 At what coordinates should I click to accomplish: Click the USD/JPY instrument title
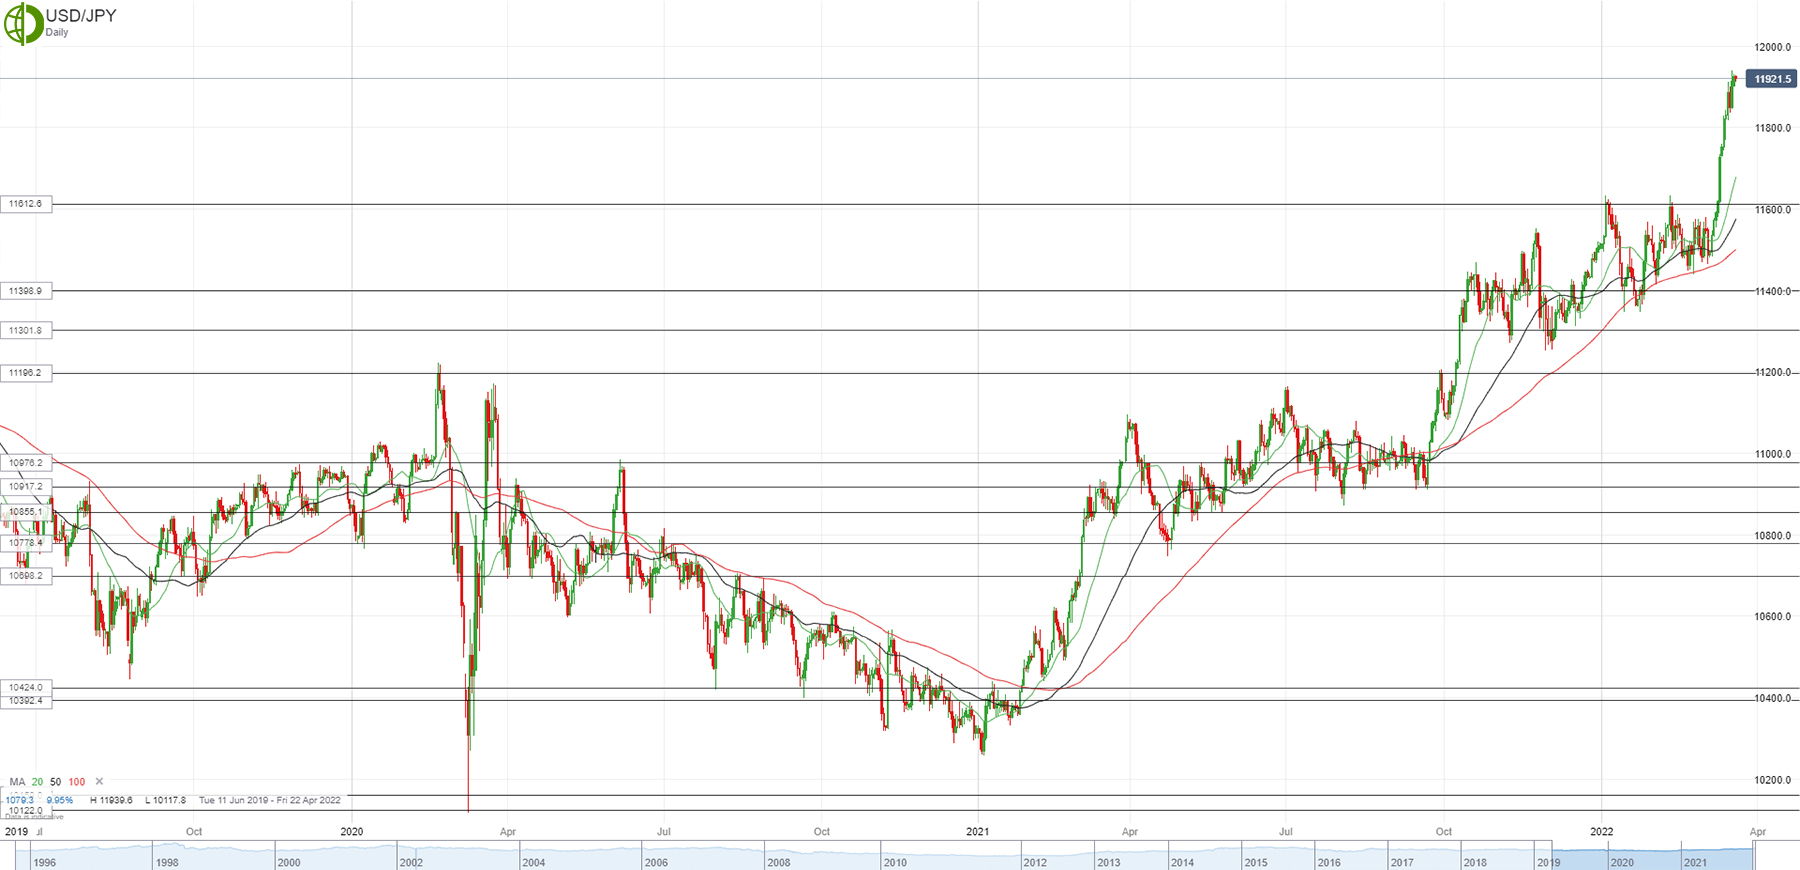[x=81, y=16]
